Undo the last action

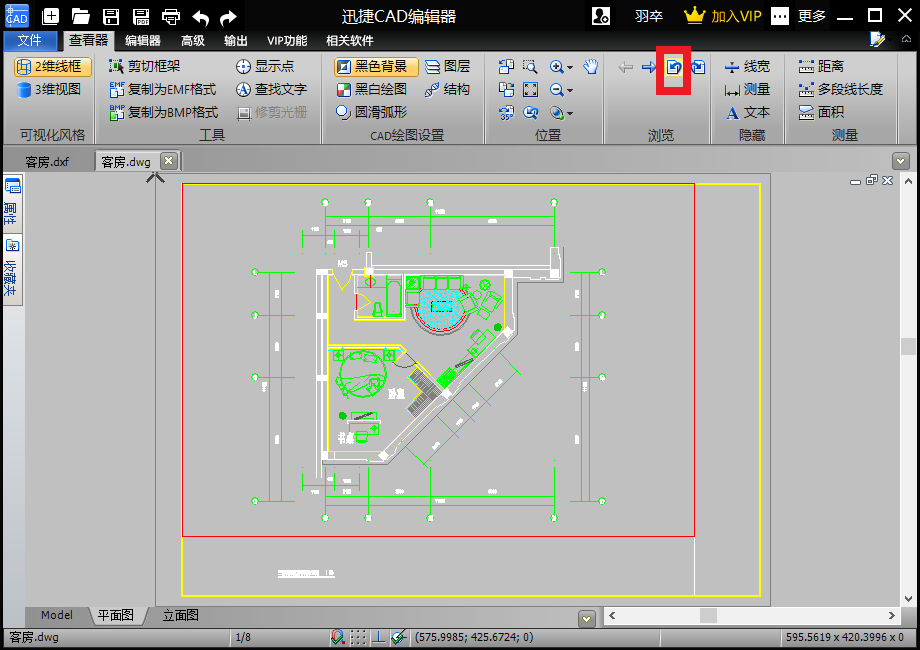coord(201,18)
